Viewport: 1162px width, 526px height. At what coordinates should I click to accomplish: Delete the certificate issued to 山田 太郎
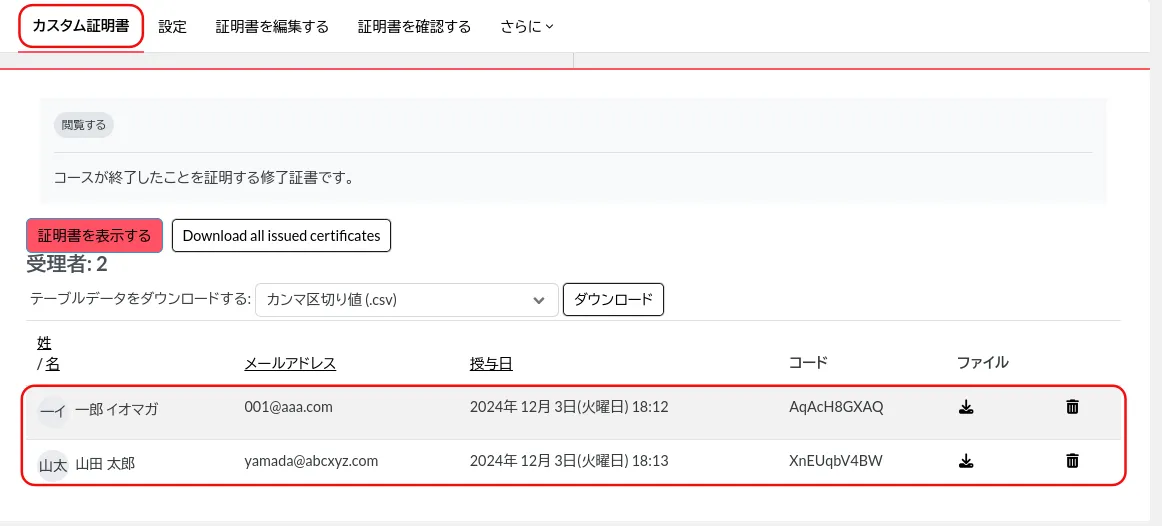1072,461
